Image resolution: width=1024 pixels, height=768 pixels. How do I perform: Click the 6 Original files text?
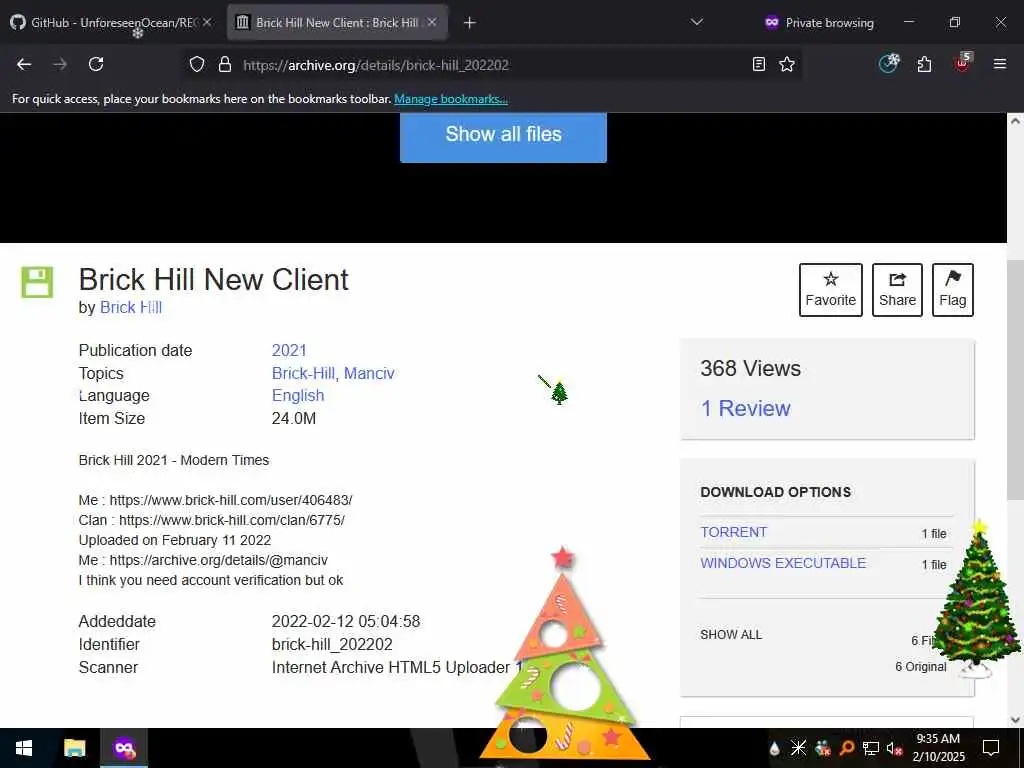coord(920,667)
